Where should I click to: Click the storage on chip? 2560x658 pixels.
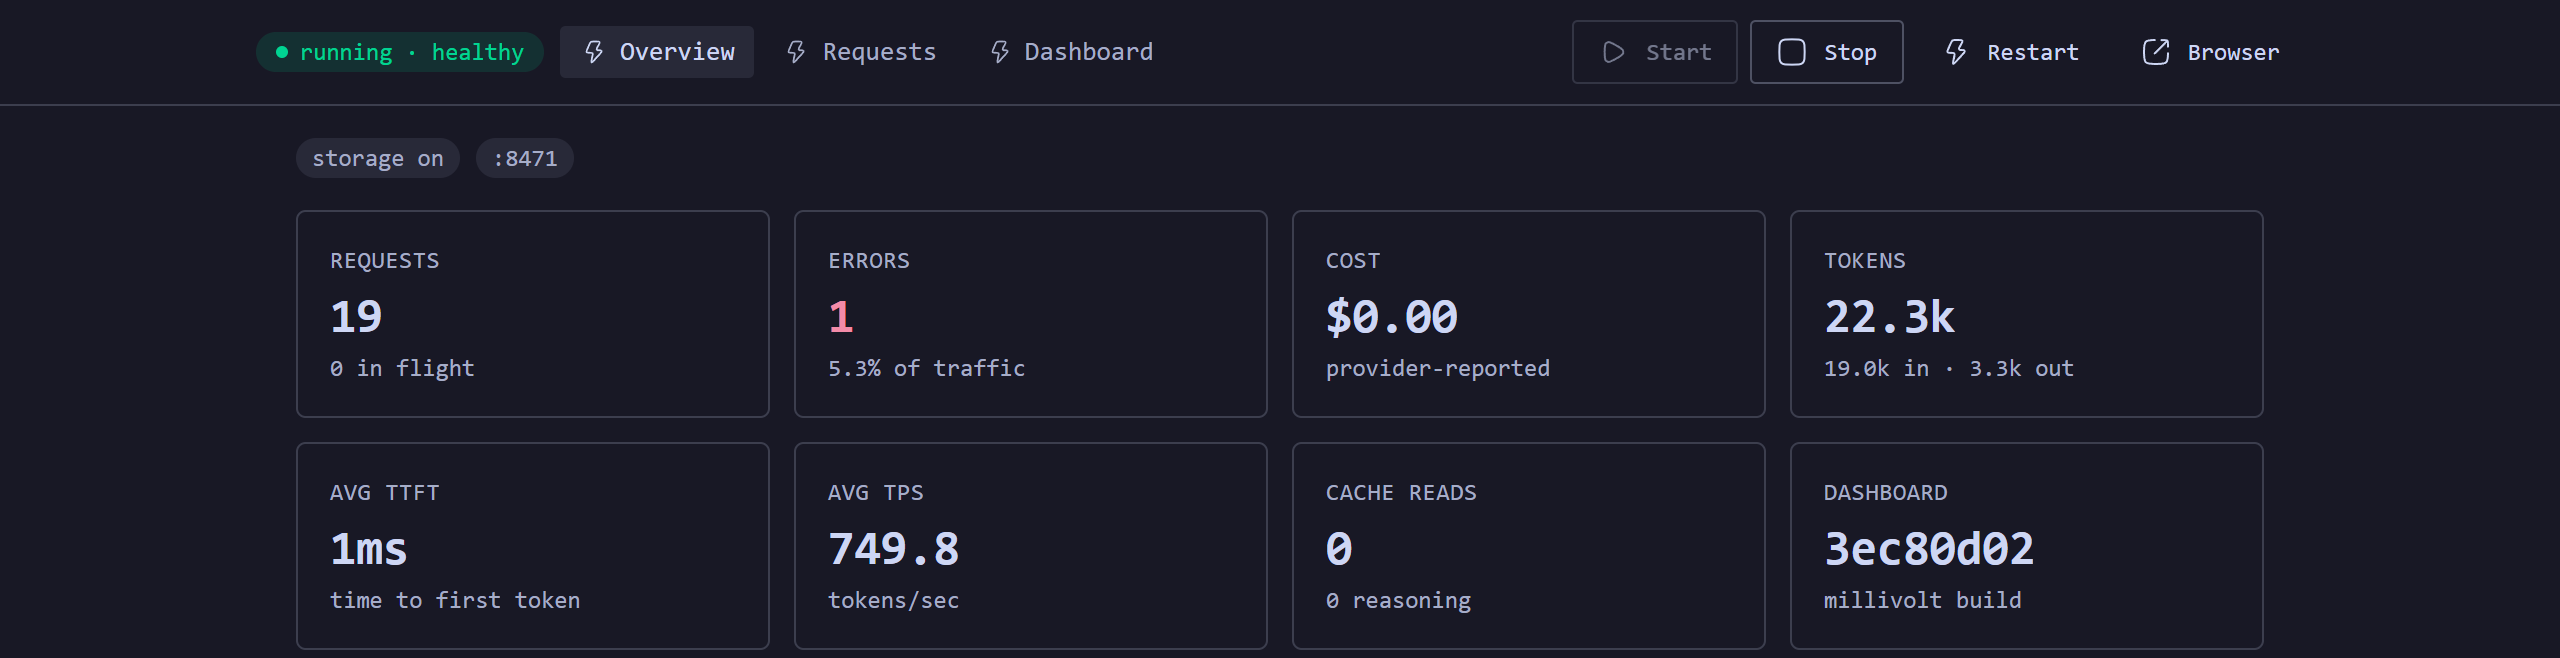pyautogui.click(x=378, y=158)
